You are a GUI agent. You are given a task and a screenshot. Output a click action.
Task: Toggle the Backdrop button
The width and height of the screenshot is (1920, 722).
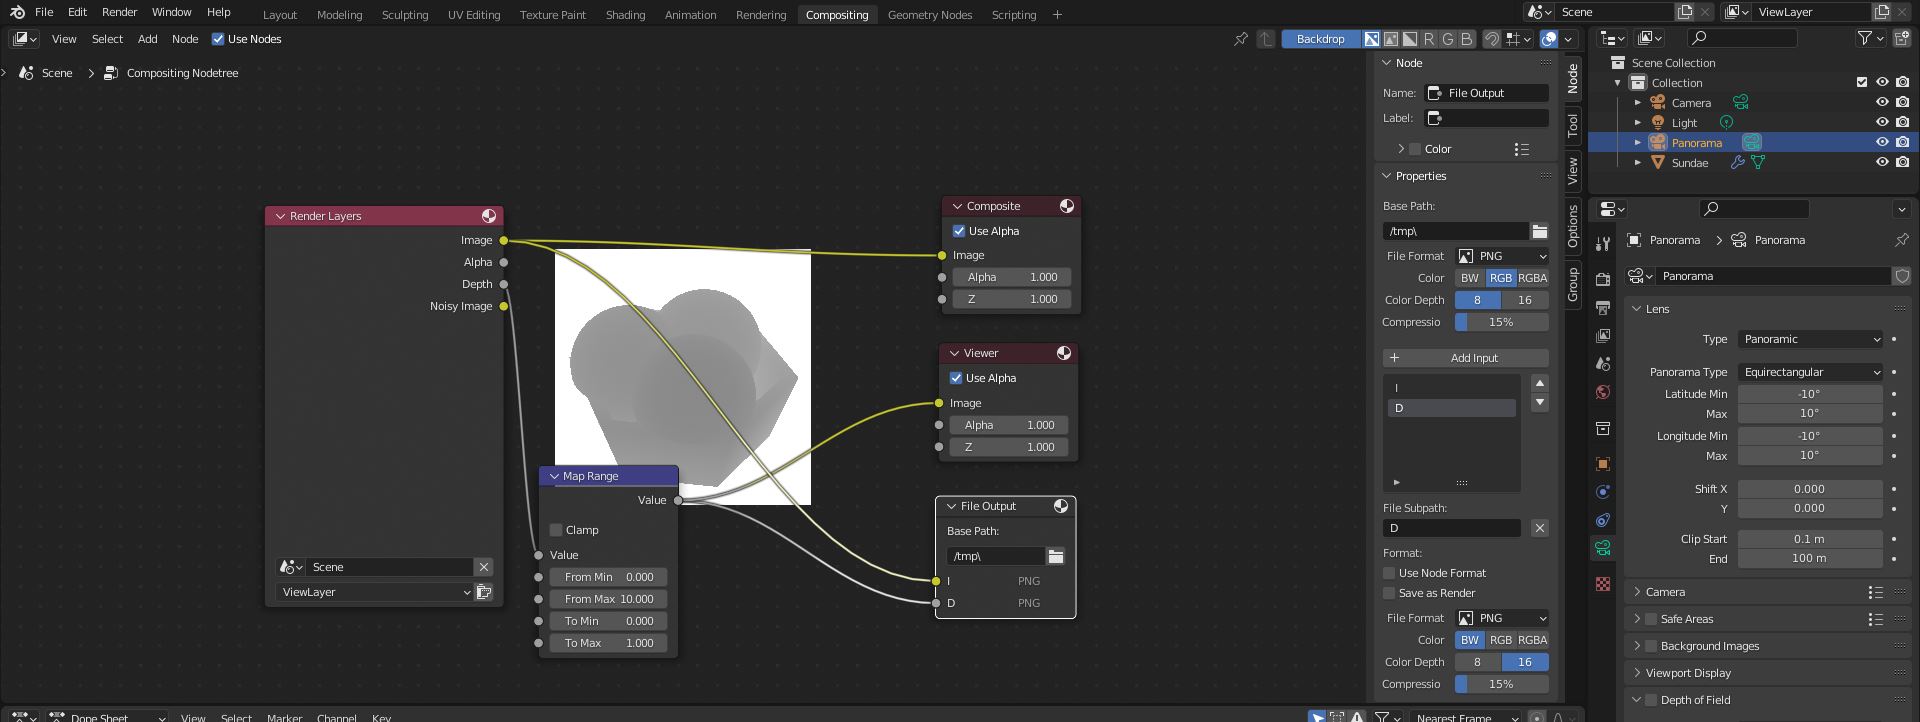tap(1321, 39)
